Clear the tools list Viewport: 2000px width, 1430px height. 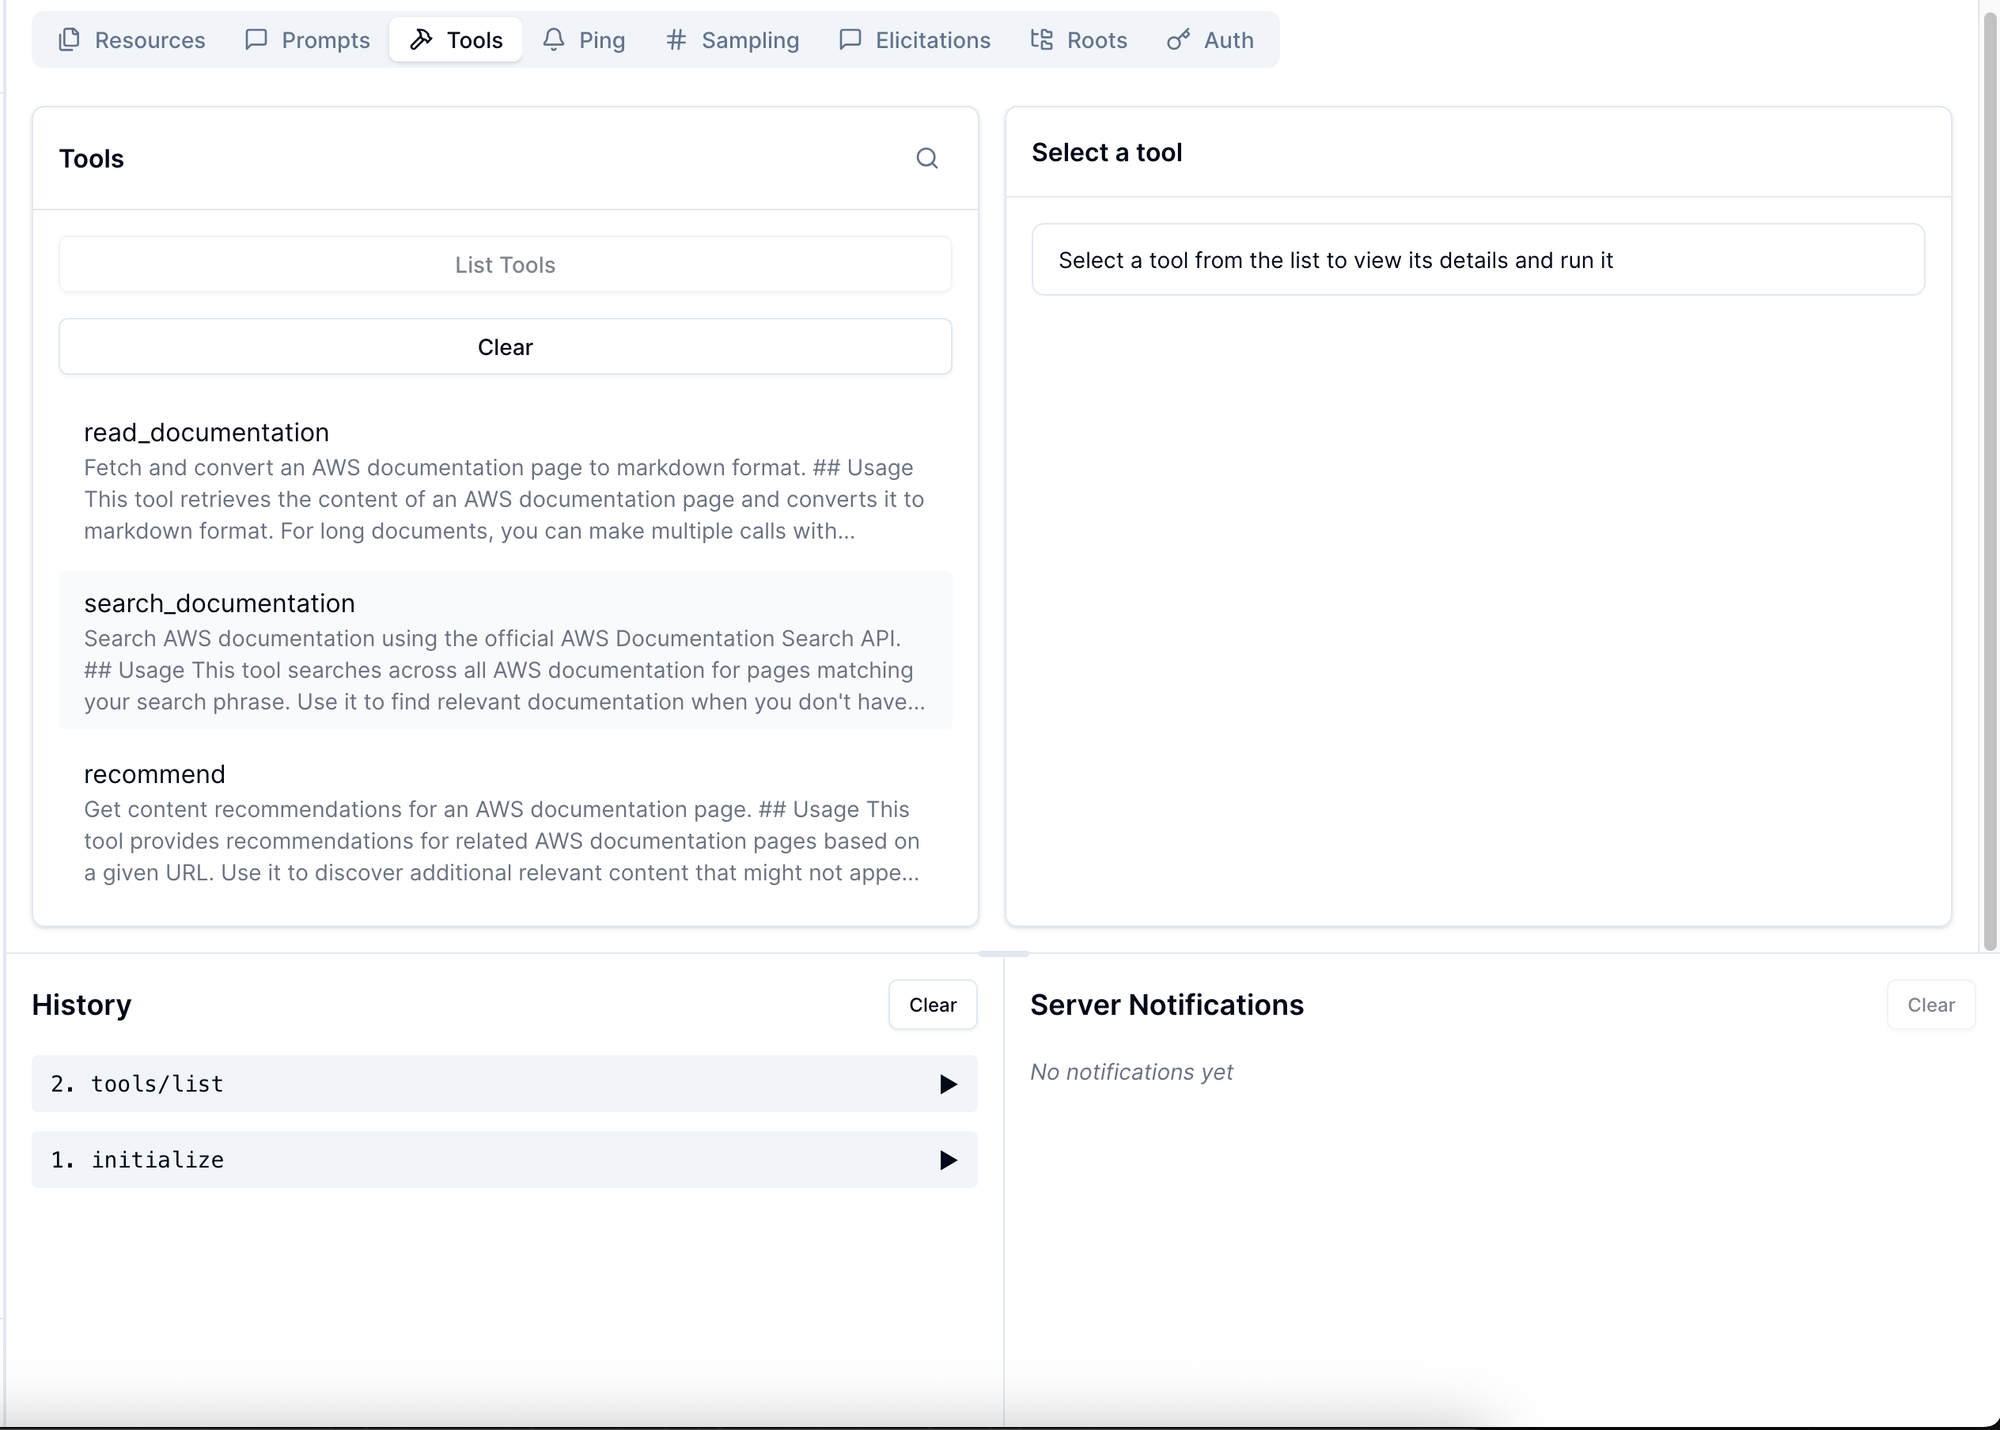point(505,347)
